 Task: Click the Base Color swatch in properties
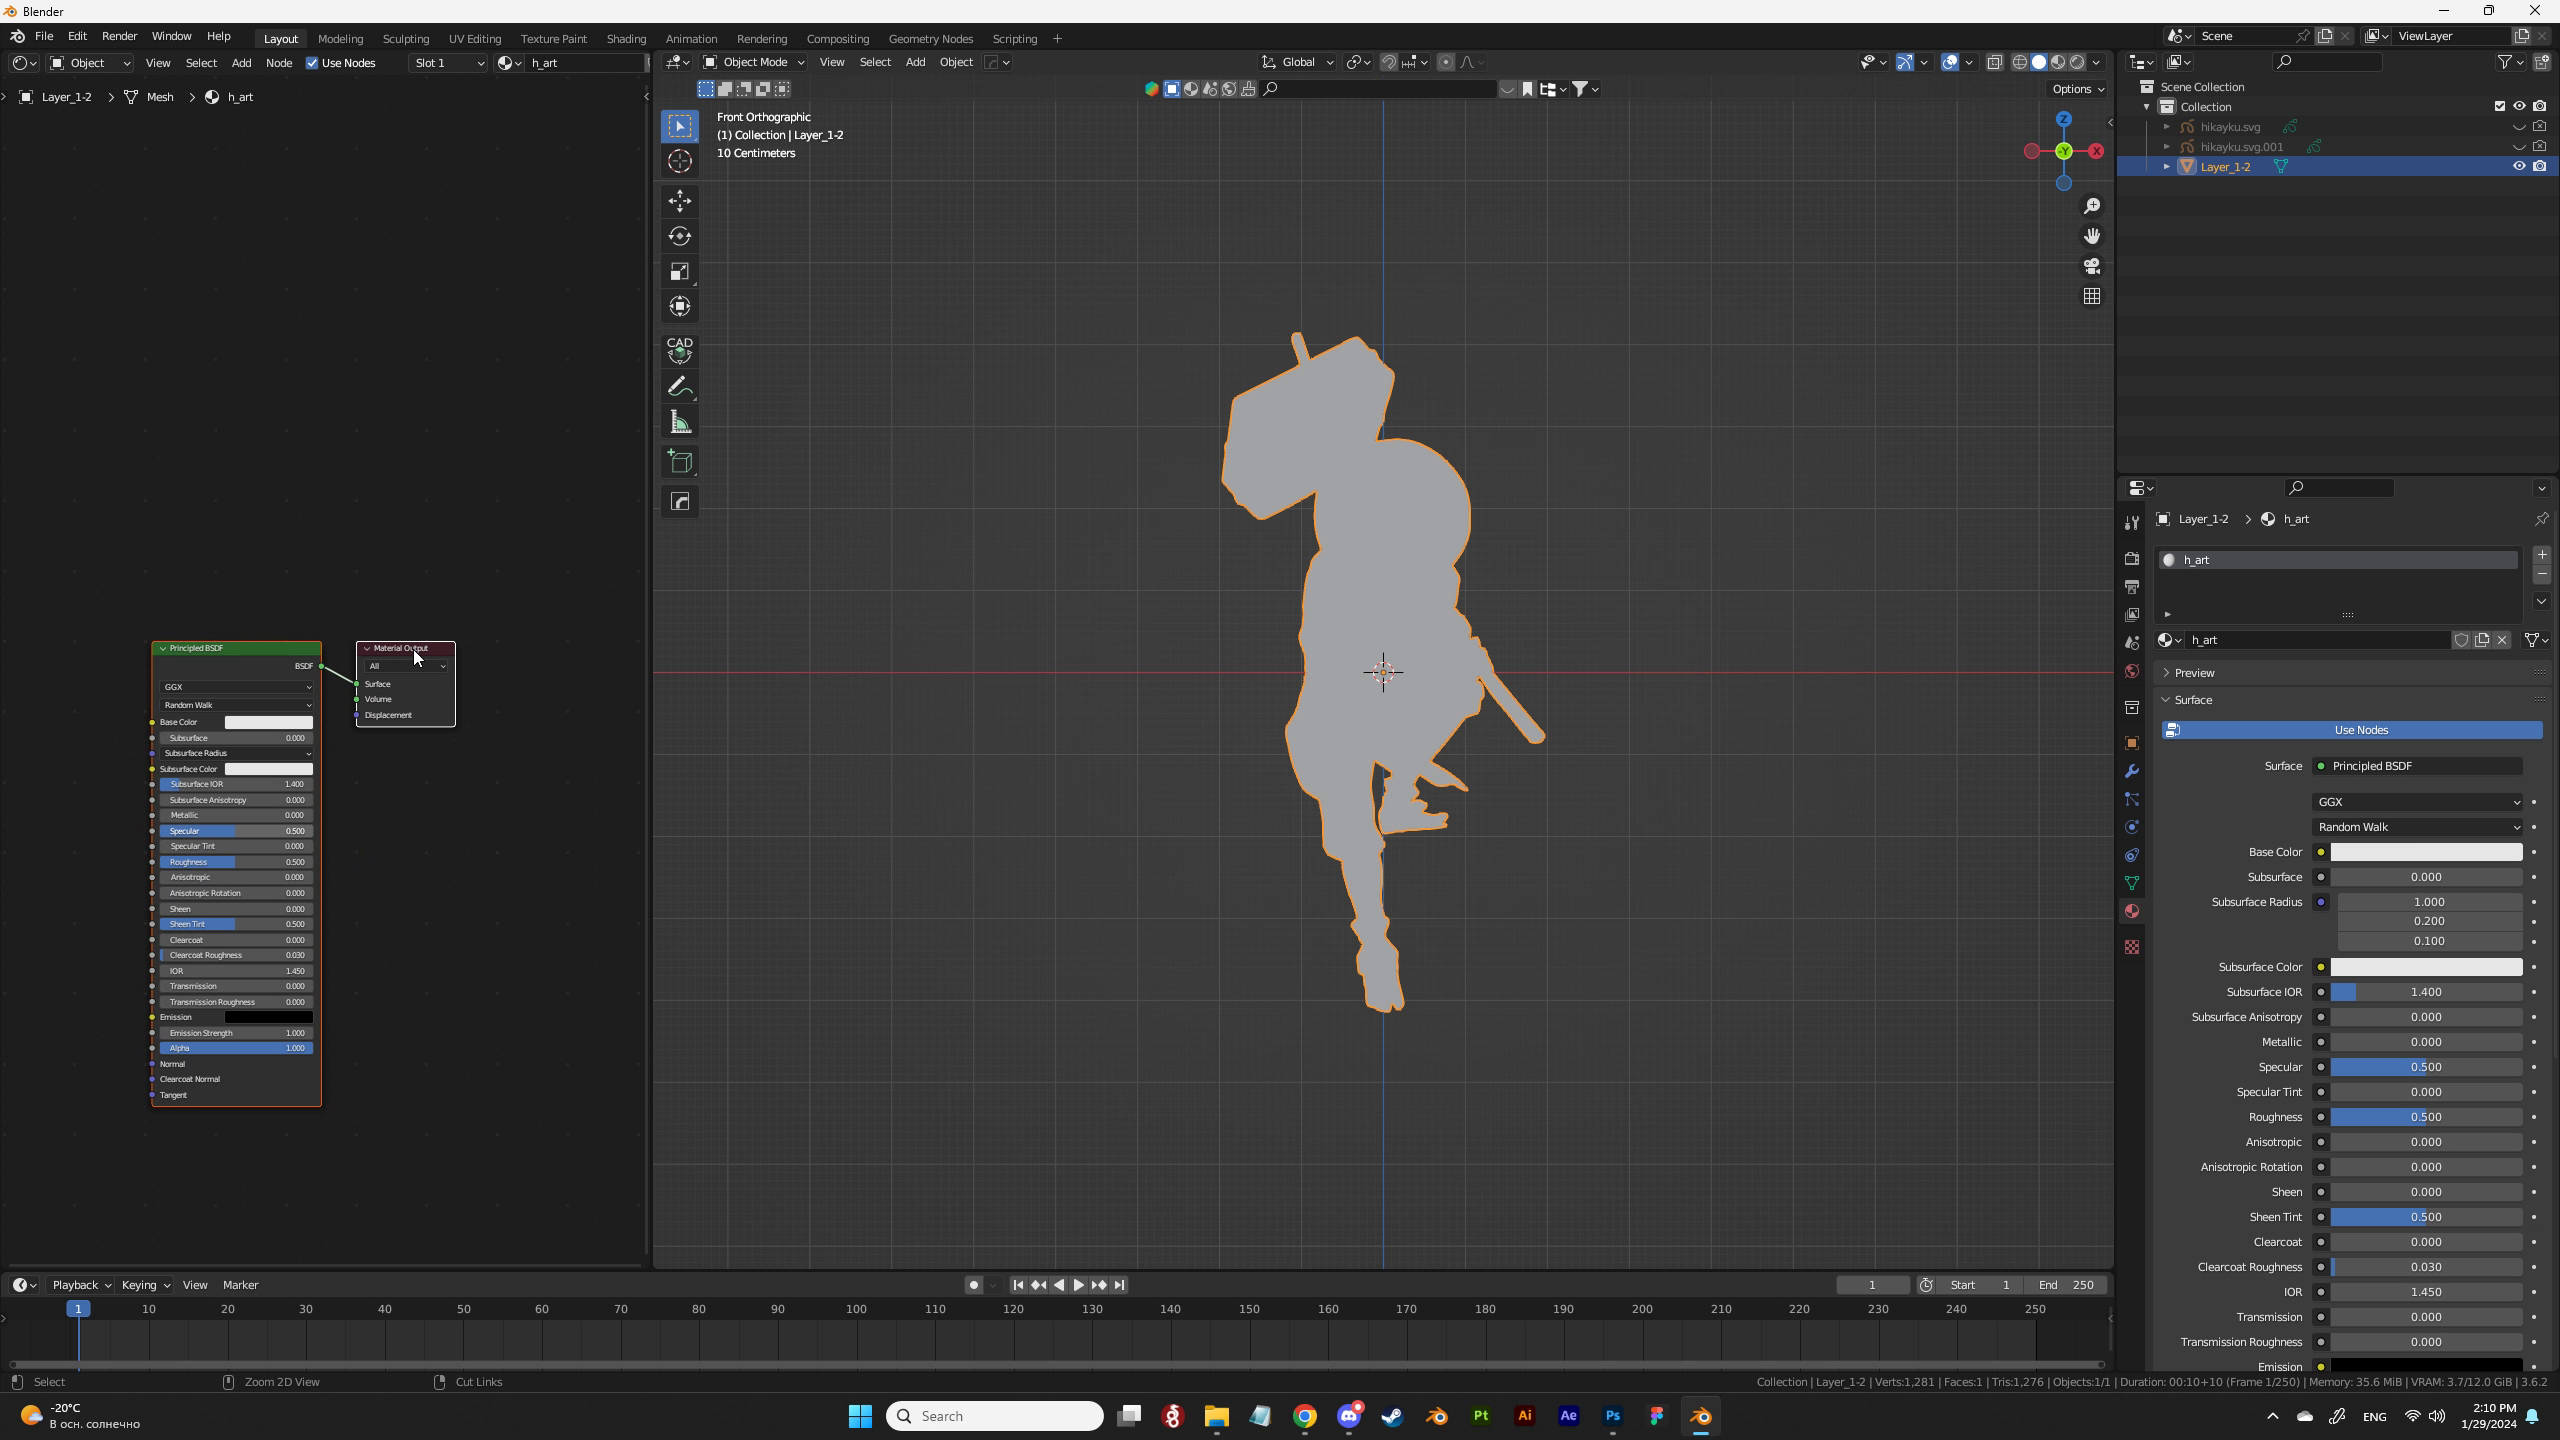(2426, 852)
